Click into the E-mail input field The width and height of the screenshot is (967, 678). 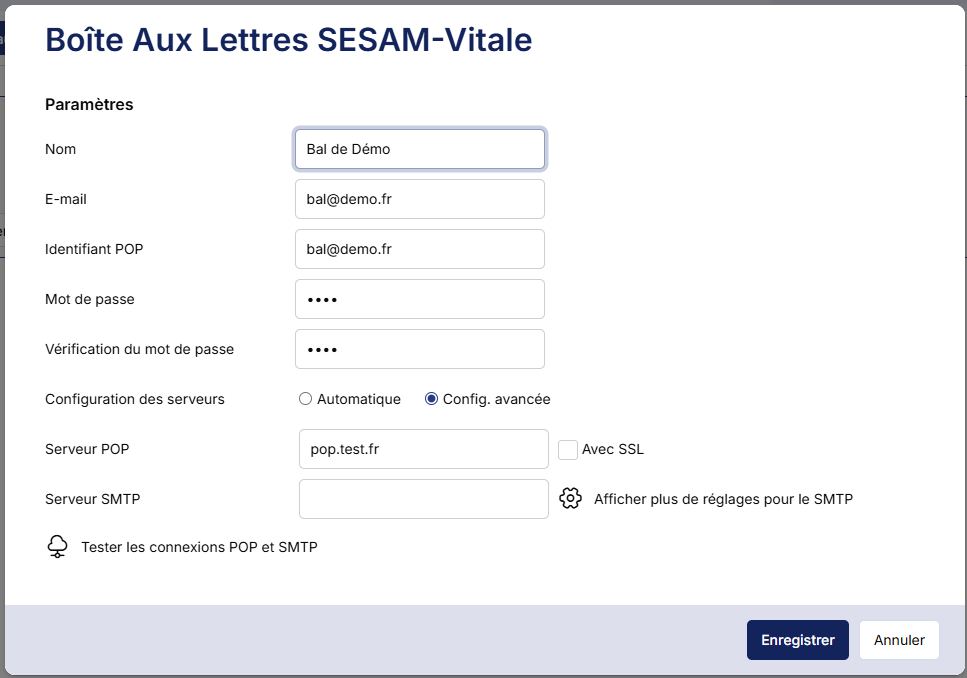pos(420,199)
